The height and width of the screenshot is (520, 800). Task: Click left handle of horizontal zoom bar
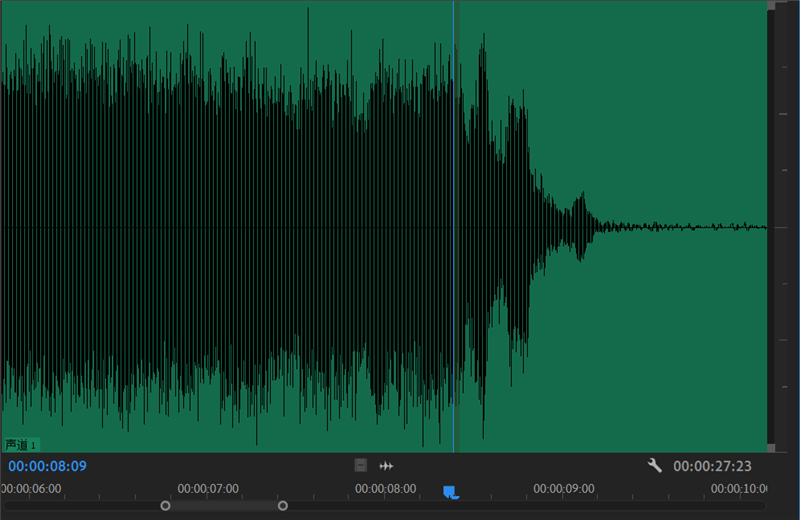[x=165, y=506]
